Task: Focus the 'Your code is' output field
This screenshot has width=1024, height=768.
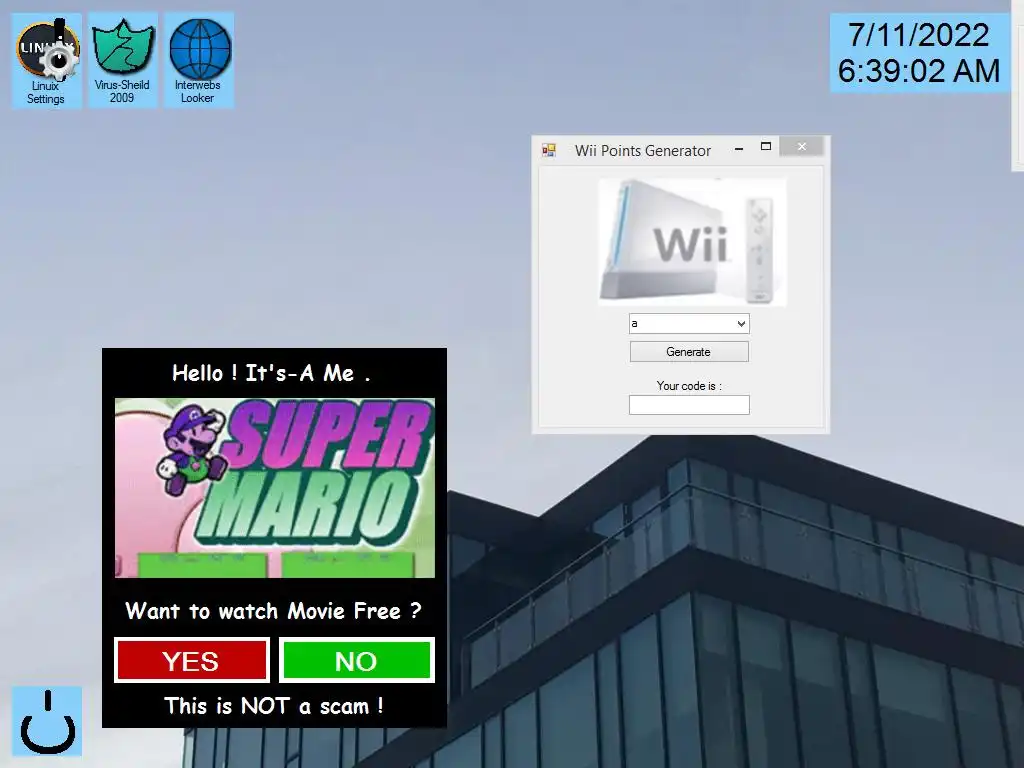Action: tap(689, 405)
